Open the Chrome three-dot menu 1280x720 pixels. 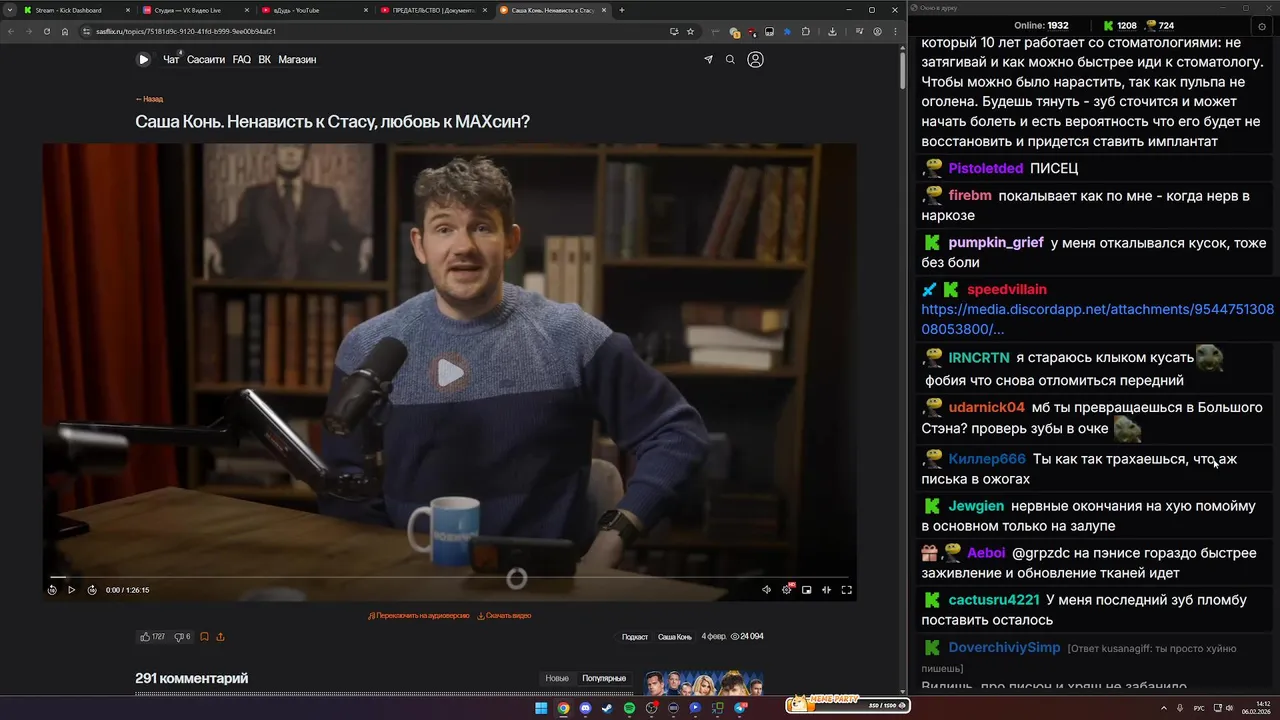(x=894, y=31)
